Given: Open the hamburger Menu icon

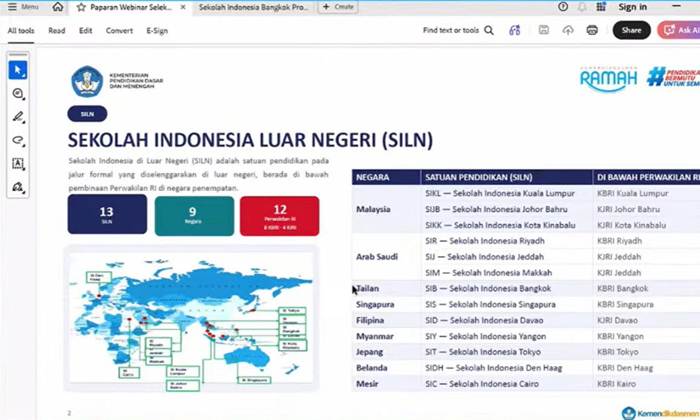Looking at the screenshot, I should point(12,7).
